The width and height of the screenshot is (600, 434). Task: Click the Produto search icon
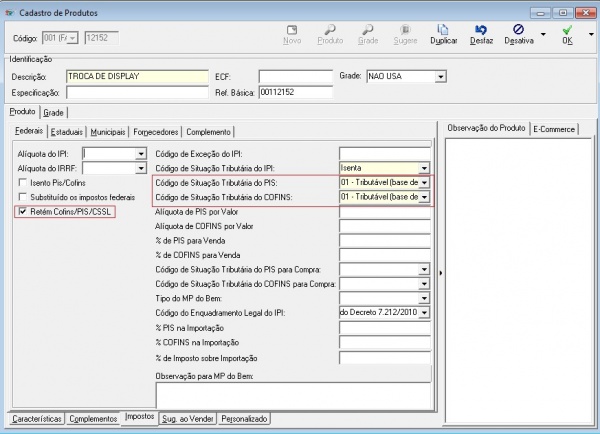tap(329, 31)
